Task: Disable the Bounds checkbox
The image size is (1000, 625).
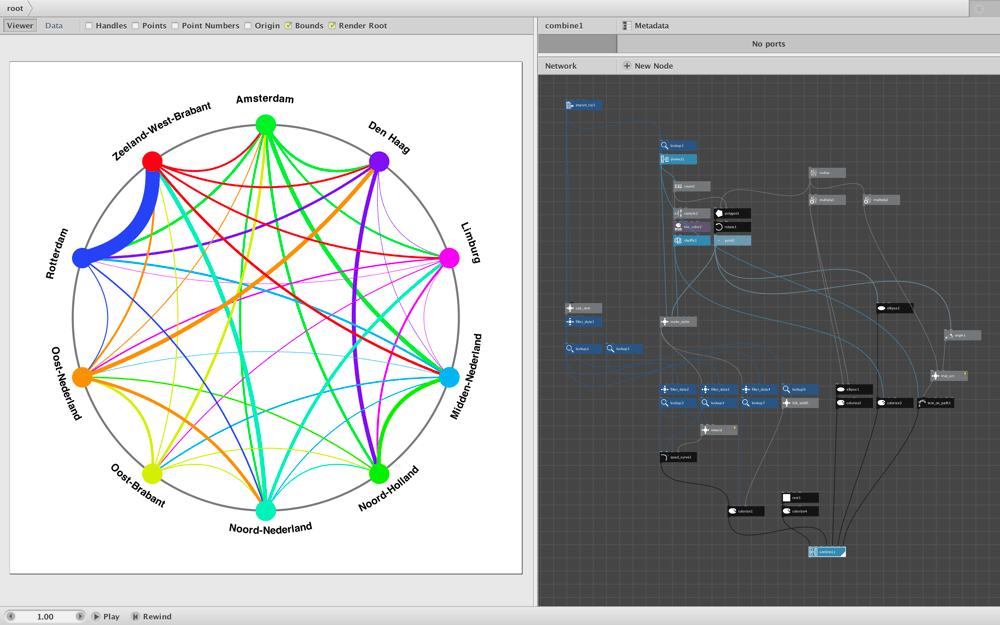Action: [x=288, y=26]
